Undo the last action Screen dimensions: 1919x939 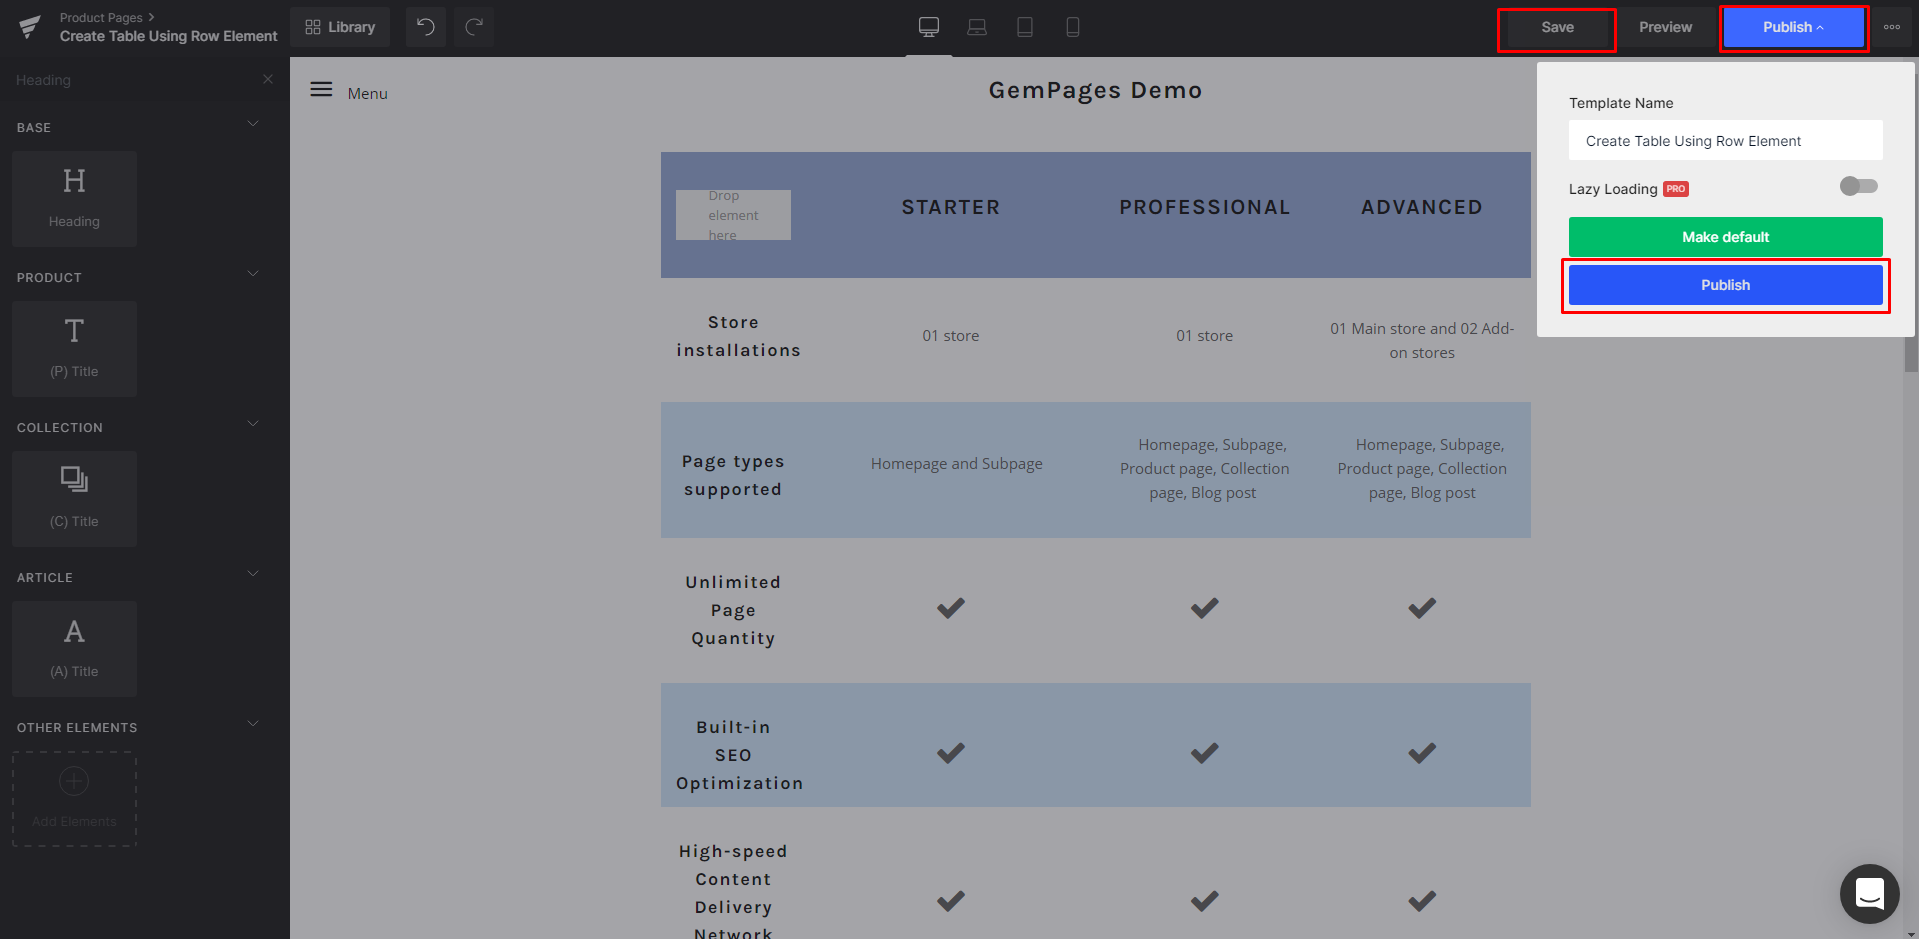click(426, 27)
